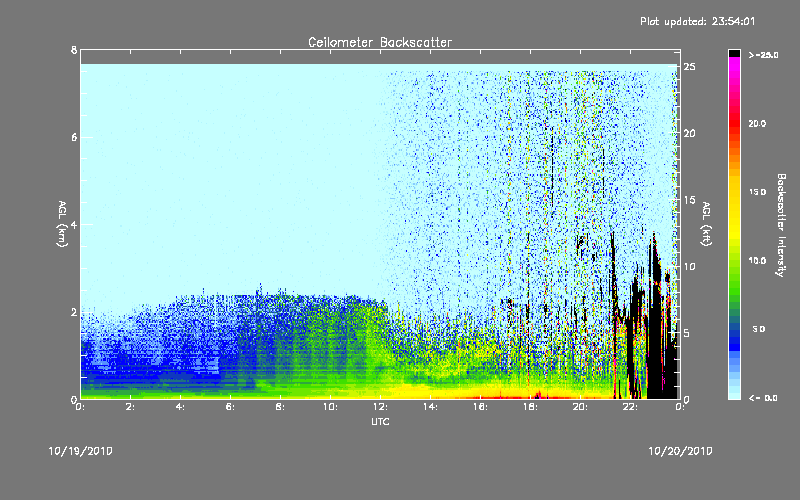This screenshot has width=800, height=500.
Task: Click the 4 km tick on left axis
Action: click(74, 224)
